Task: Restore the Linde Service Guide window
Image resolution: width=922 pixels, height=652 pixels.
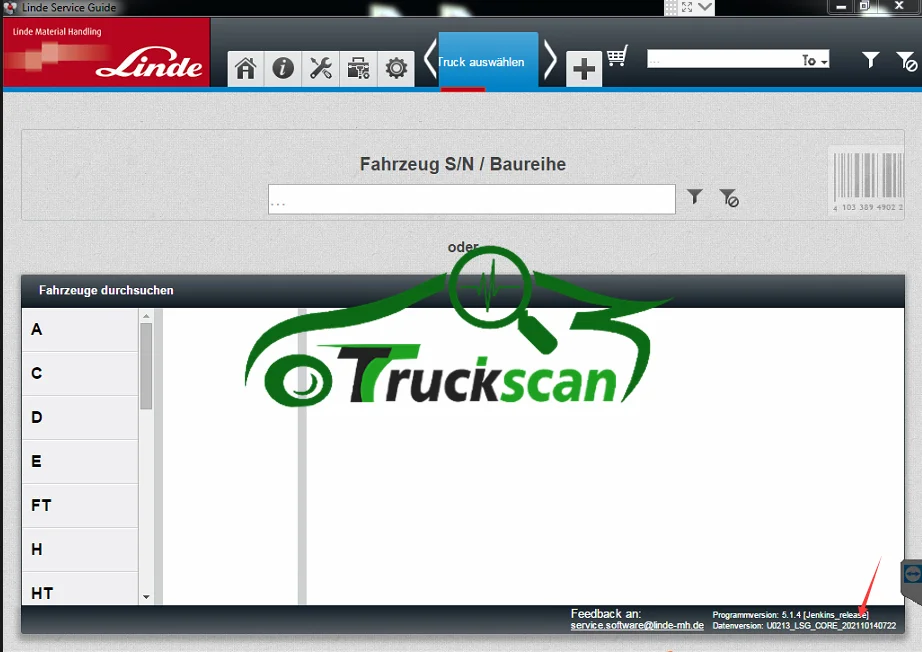Action: tap(865, 6)
